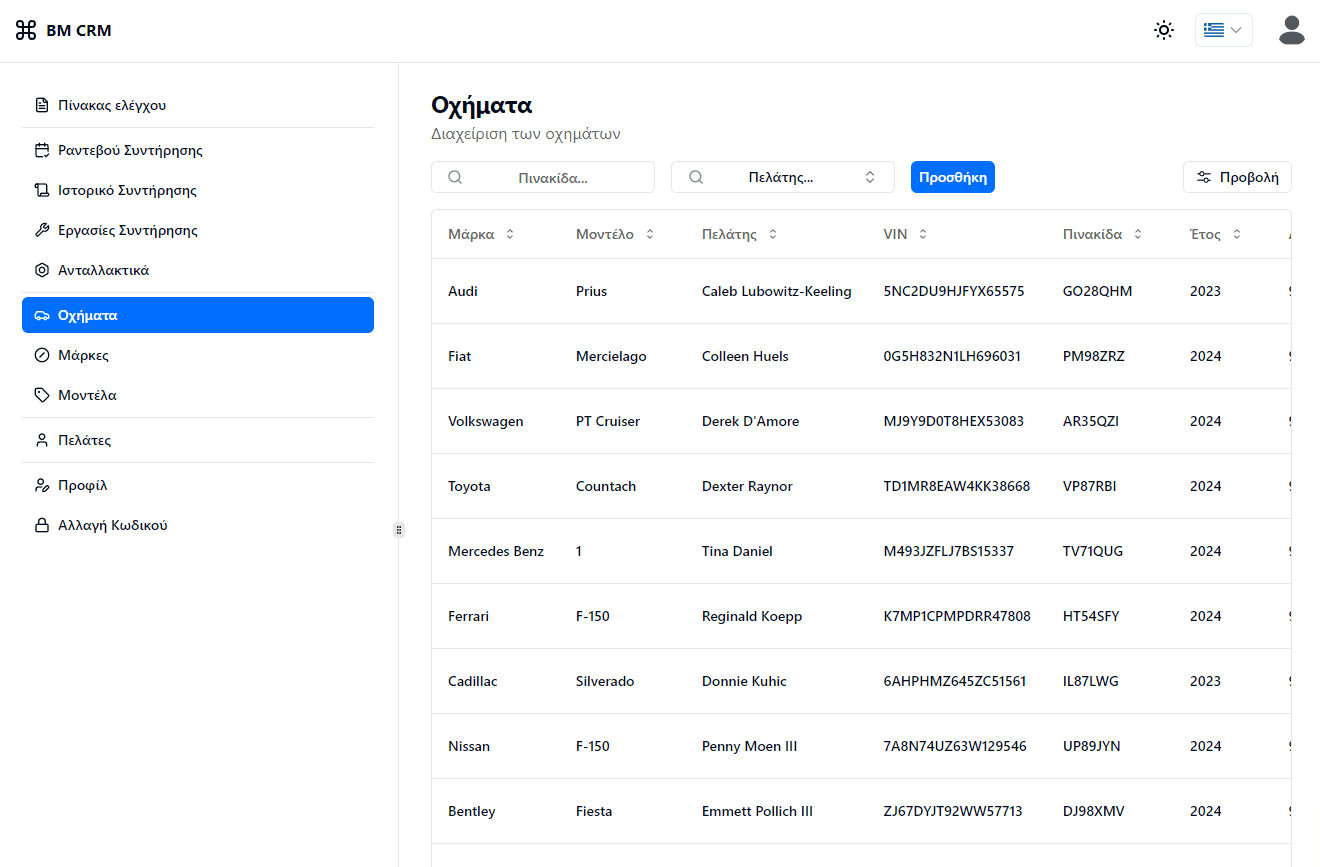Click plate VP87RBI cell

coord(1090,486)
